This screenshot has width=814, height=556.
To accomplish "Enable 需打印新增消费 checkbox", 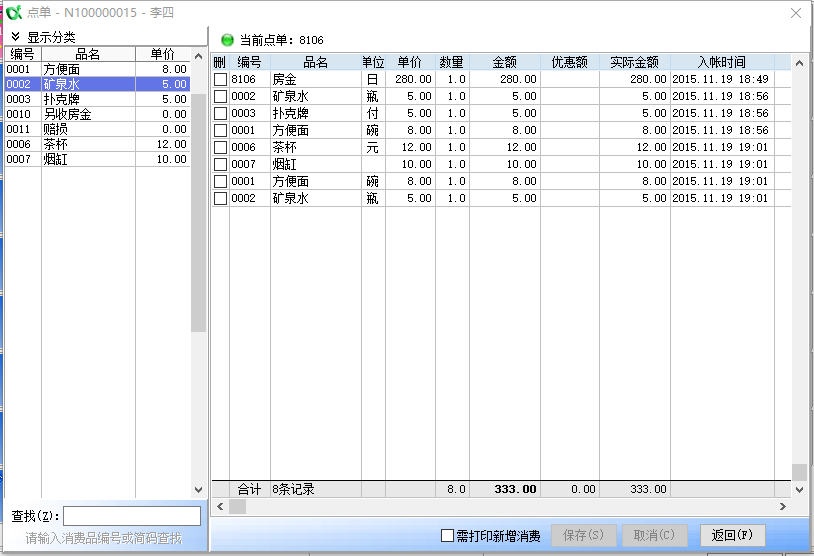I will tap(448, 535).
